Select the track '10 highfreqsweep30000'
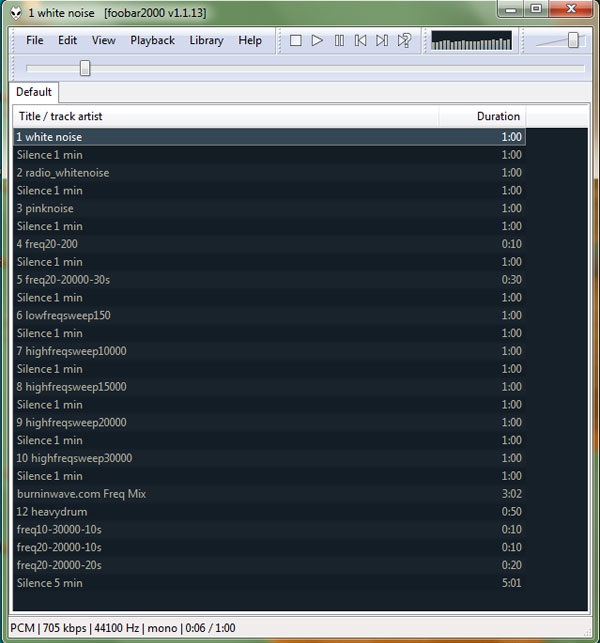The image size is (600, 643). [269, 458]
